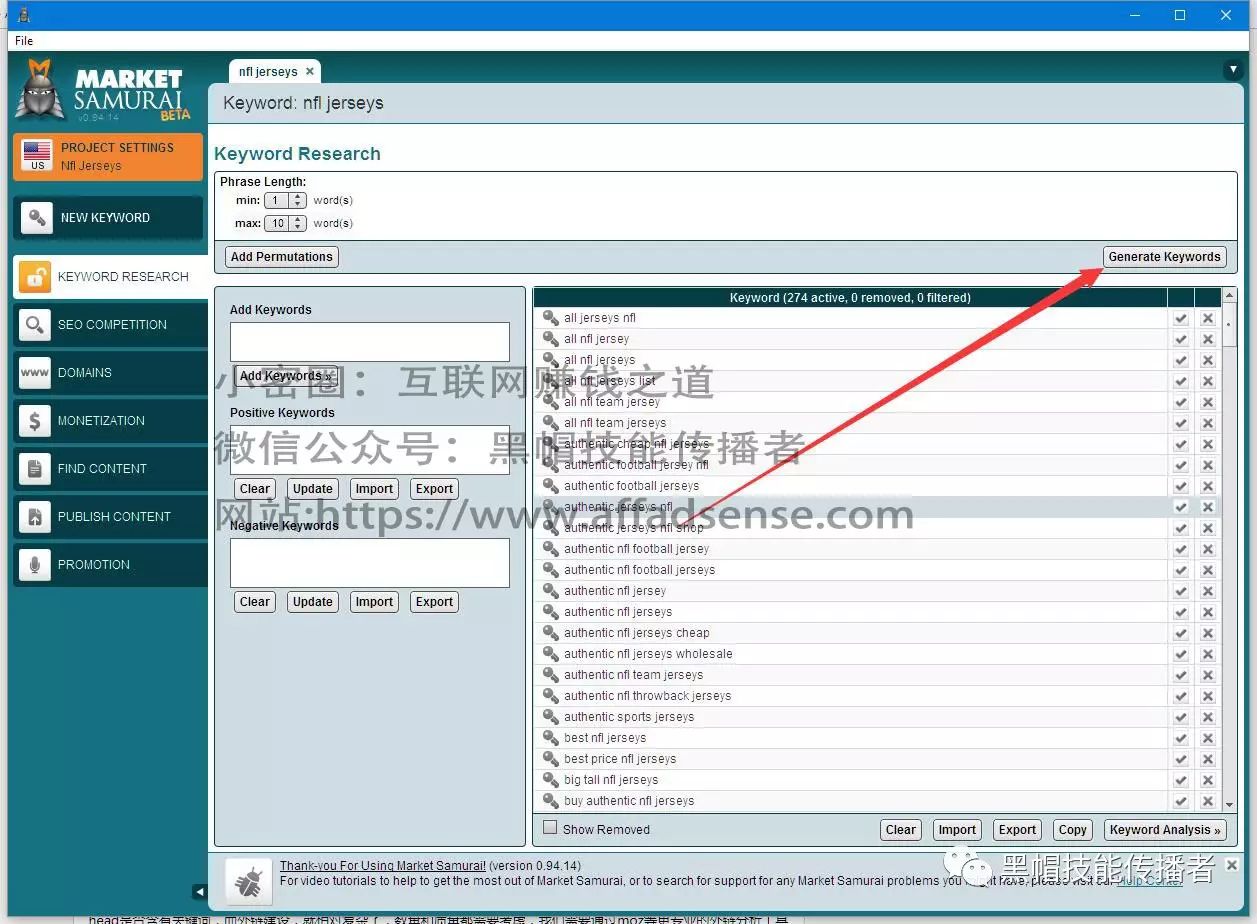Click key icon for big tall nfl jerseys
Image resolution: width=1257 pixels, height=924 pixels.
[x=551, y=780]
